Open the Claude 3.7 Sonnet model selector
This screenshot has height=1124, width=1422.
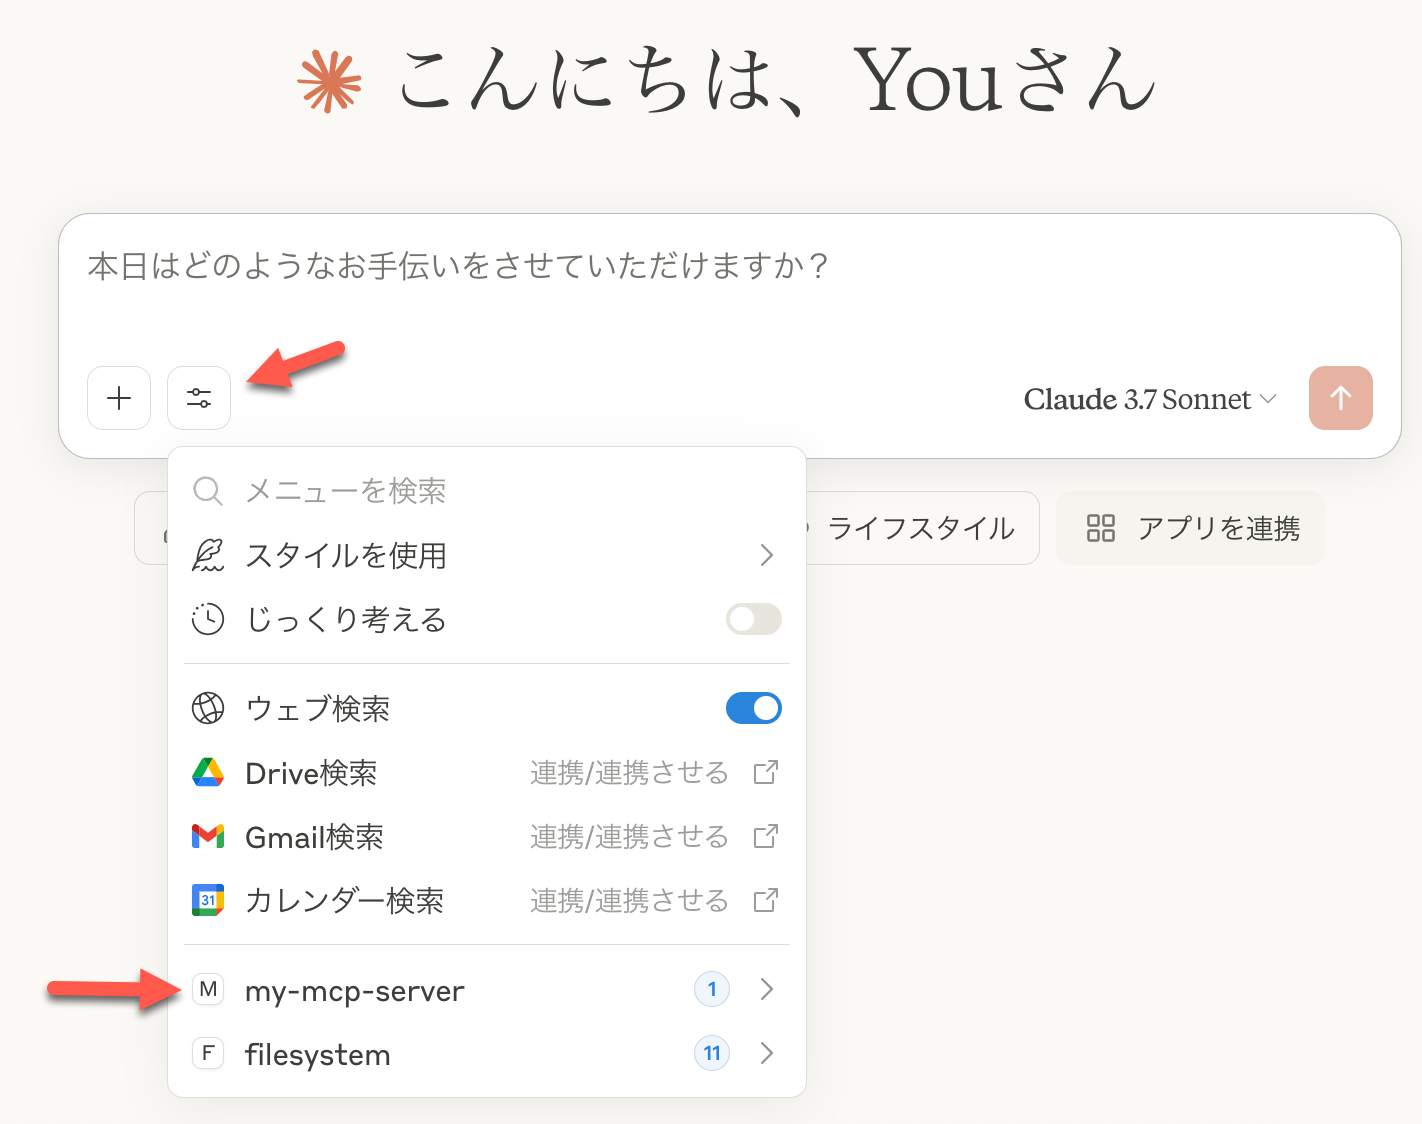tap(1150, 399)
